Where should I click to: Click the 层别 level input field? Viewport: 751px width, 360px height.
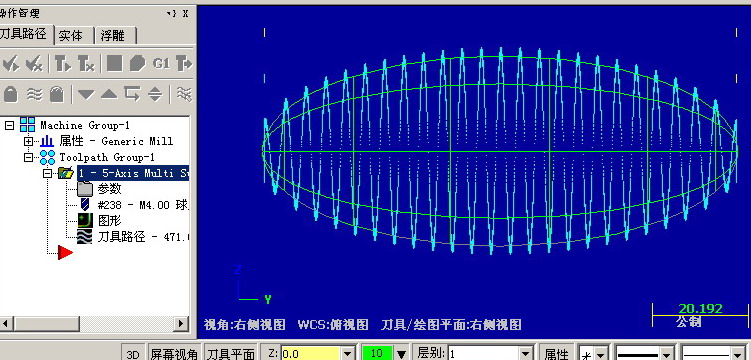click(483, 354)
